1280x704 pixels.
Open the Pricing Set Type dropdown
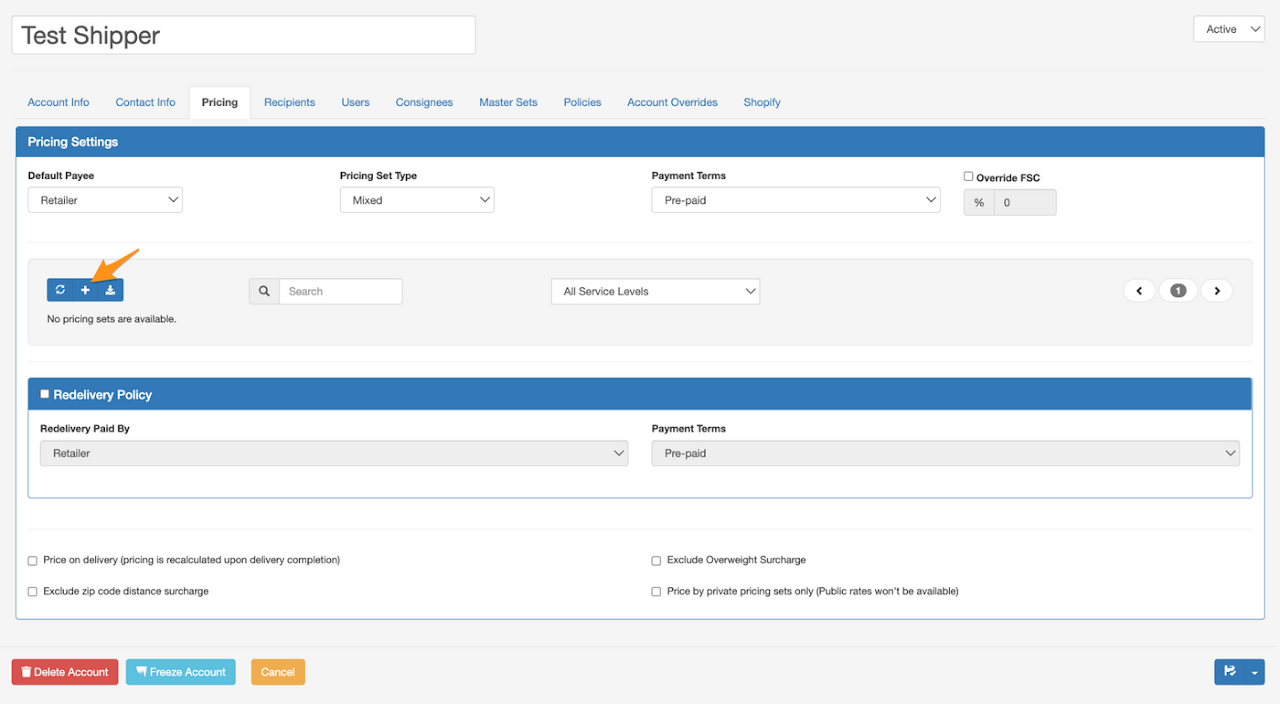point(417,200)
